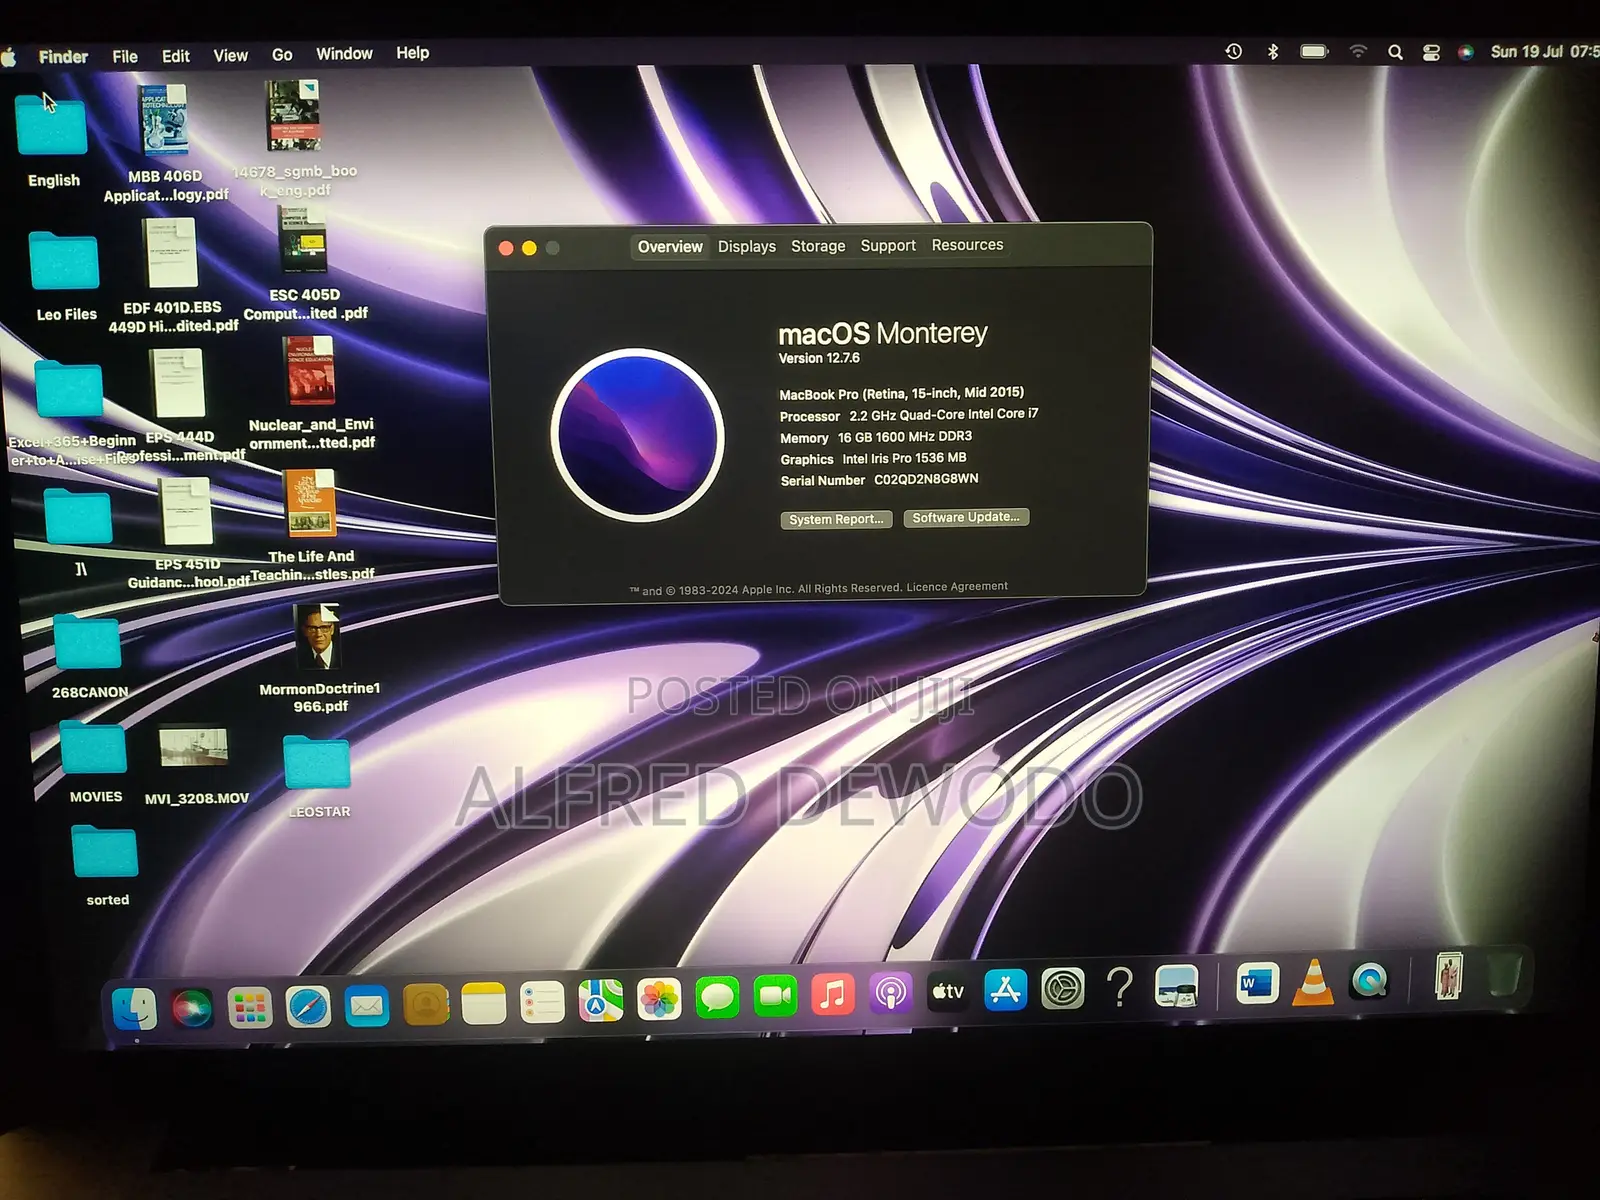Open the Licence Agreement link
Image resolution: width=1600 pixels, height=1200 pixels.
click(x=957, y=587)
